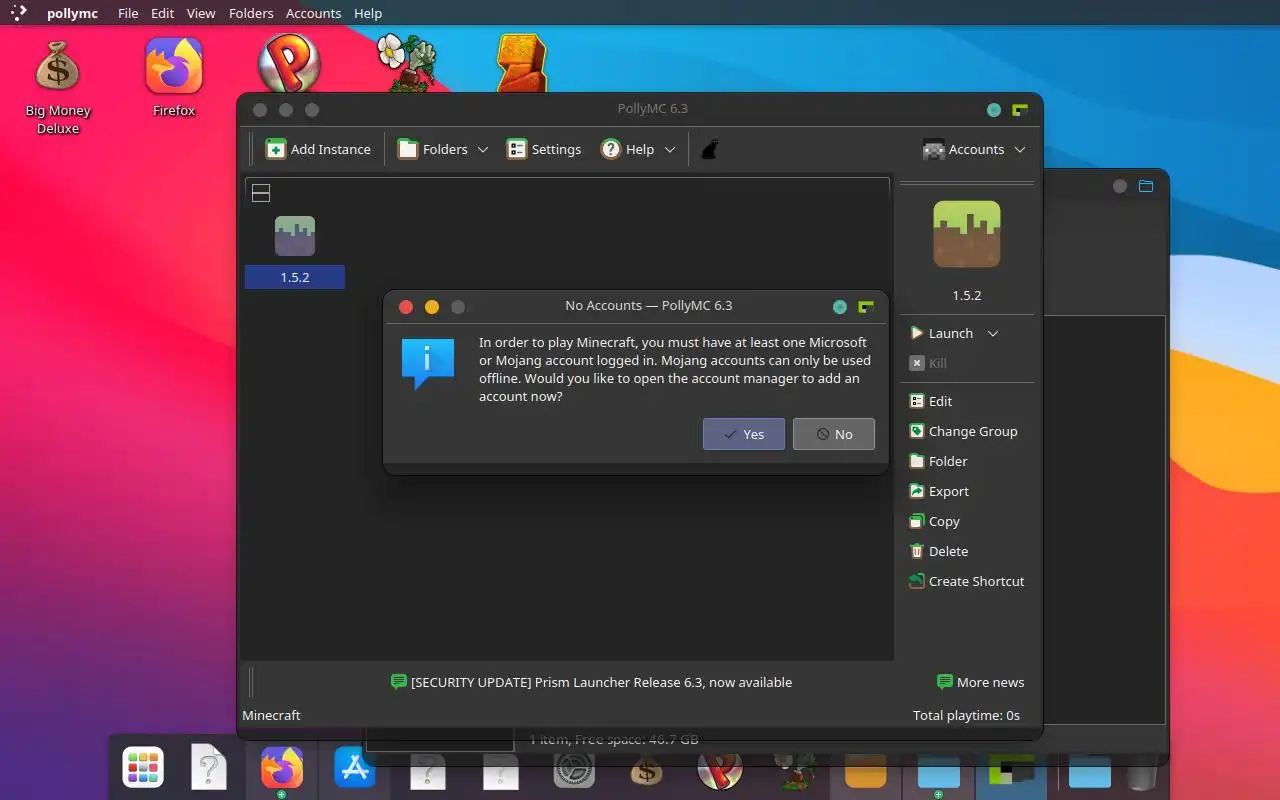Open the instance Folder action
1280x800 pixels.
click(x=938, y=461)
